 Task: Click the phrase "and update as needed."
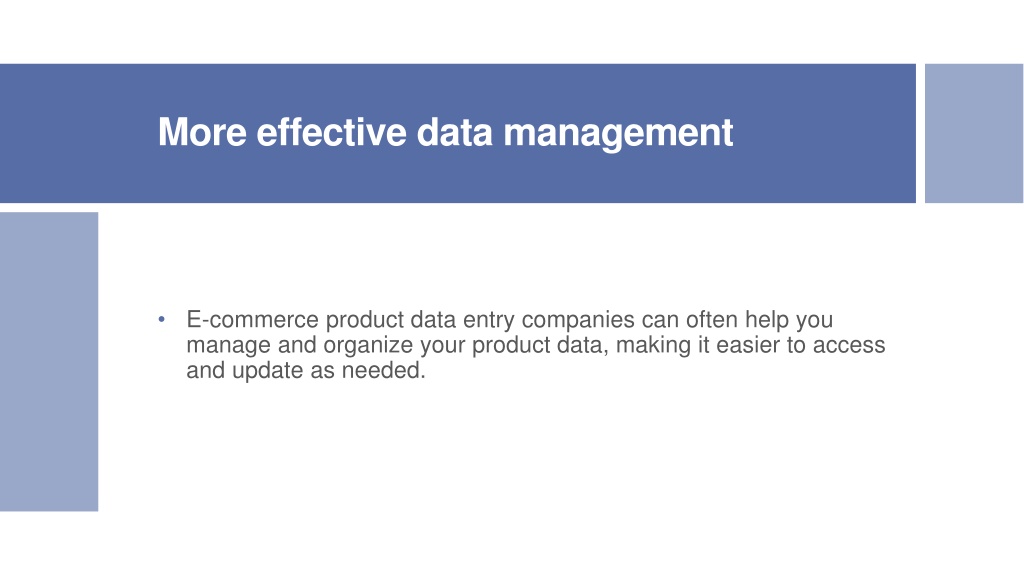[306, 370]
